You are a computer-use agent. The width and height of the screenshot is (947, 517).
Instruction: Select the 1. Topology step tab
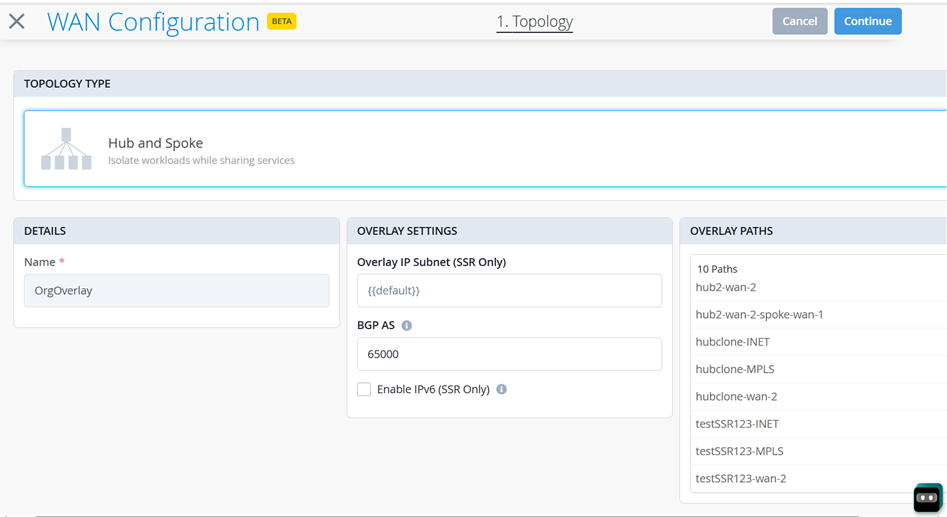click(x=534, y=22)
